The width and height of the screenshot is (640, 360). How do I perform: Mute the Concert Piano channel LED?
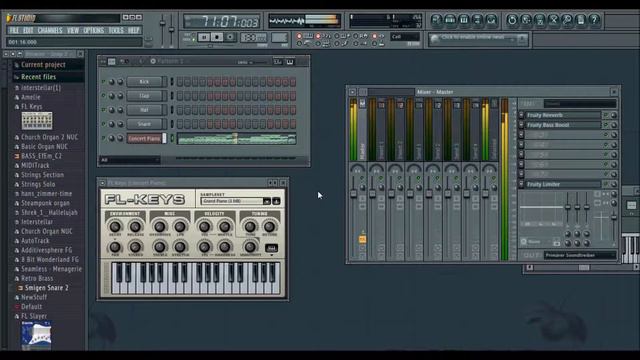(103, 138)
